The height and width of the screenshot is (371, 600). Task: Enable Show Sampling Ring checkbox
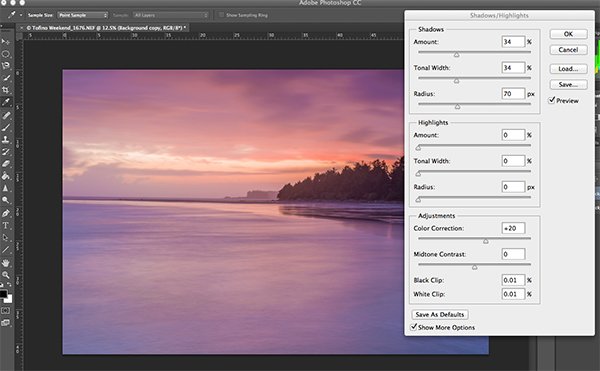[221, 15]
